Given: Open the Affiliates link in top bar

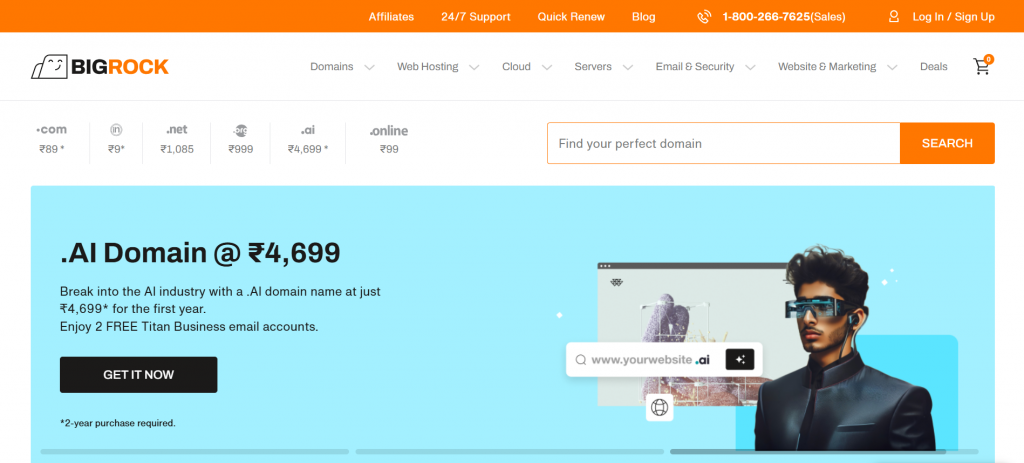Looking at the screenshot, I should [x=391, y=16].
